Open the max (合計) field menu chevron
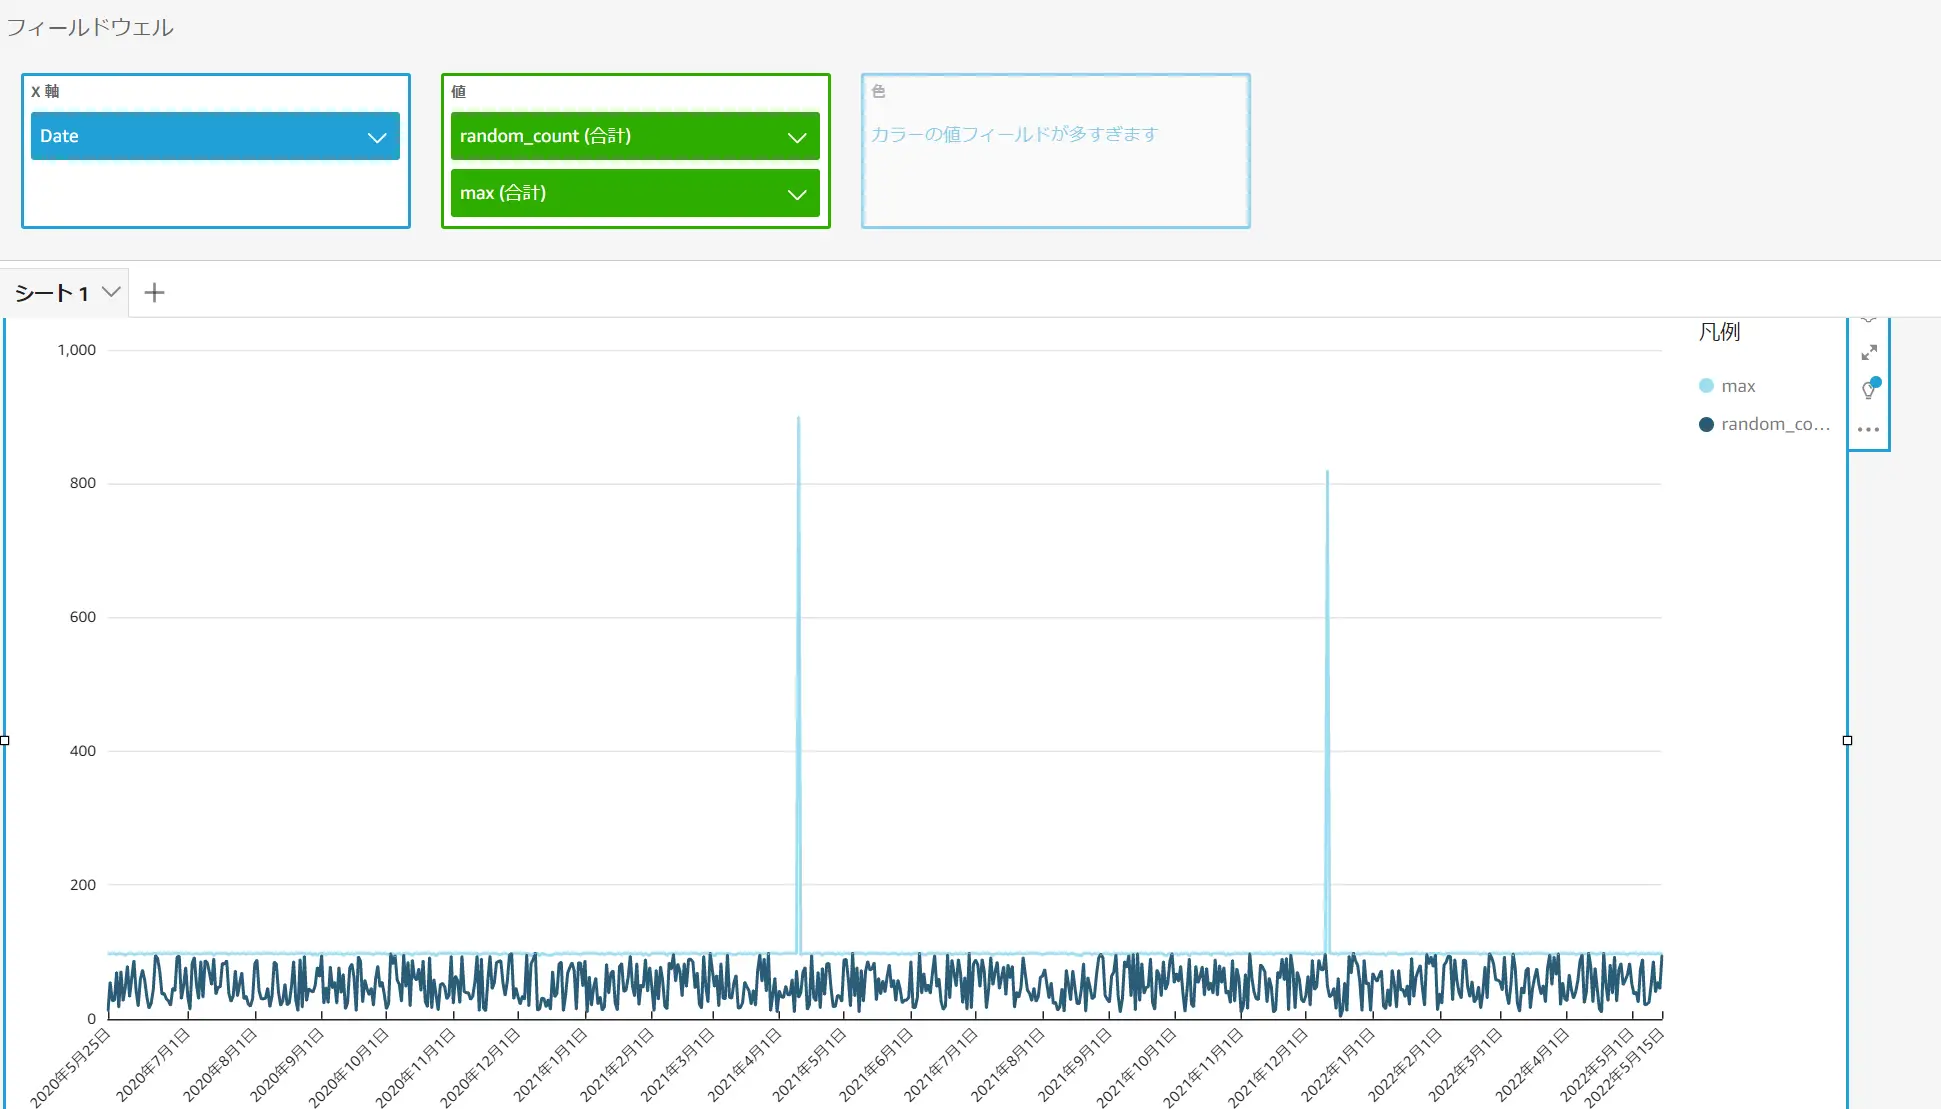 797,194
